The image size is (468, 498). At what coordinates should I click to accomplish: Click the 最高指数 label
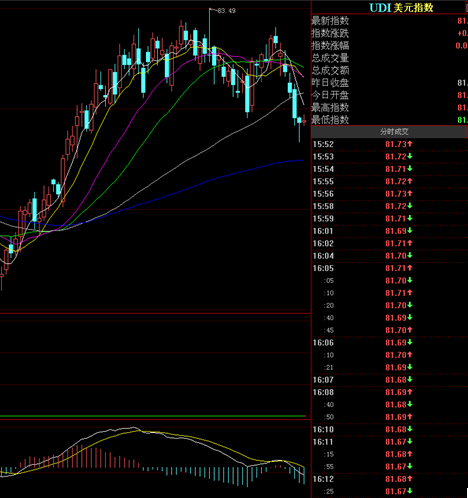330,107
